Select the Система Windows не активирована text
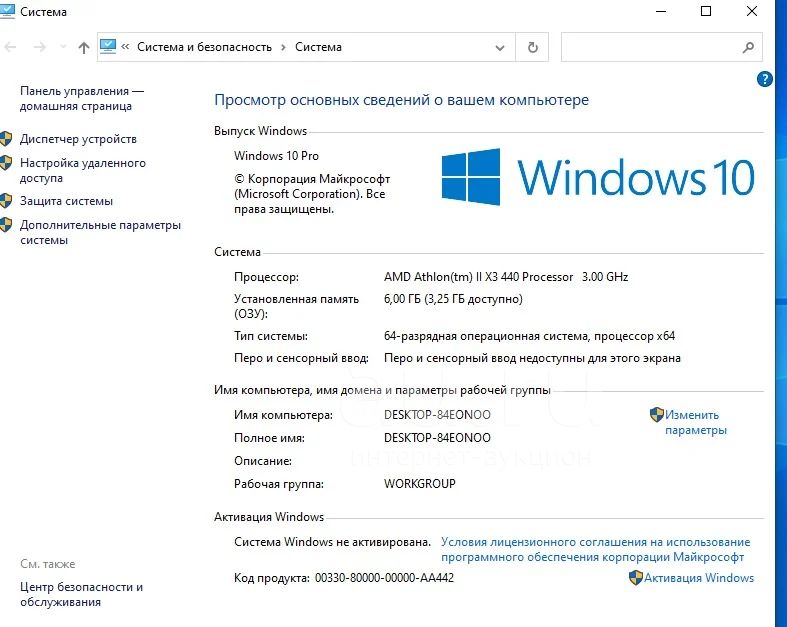 pos(332,542)
